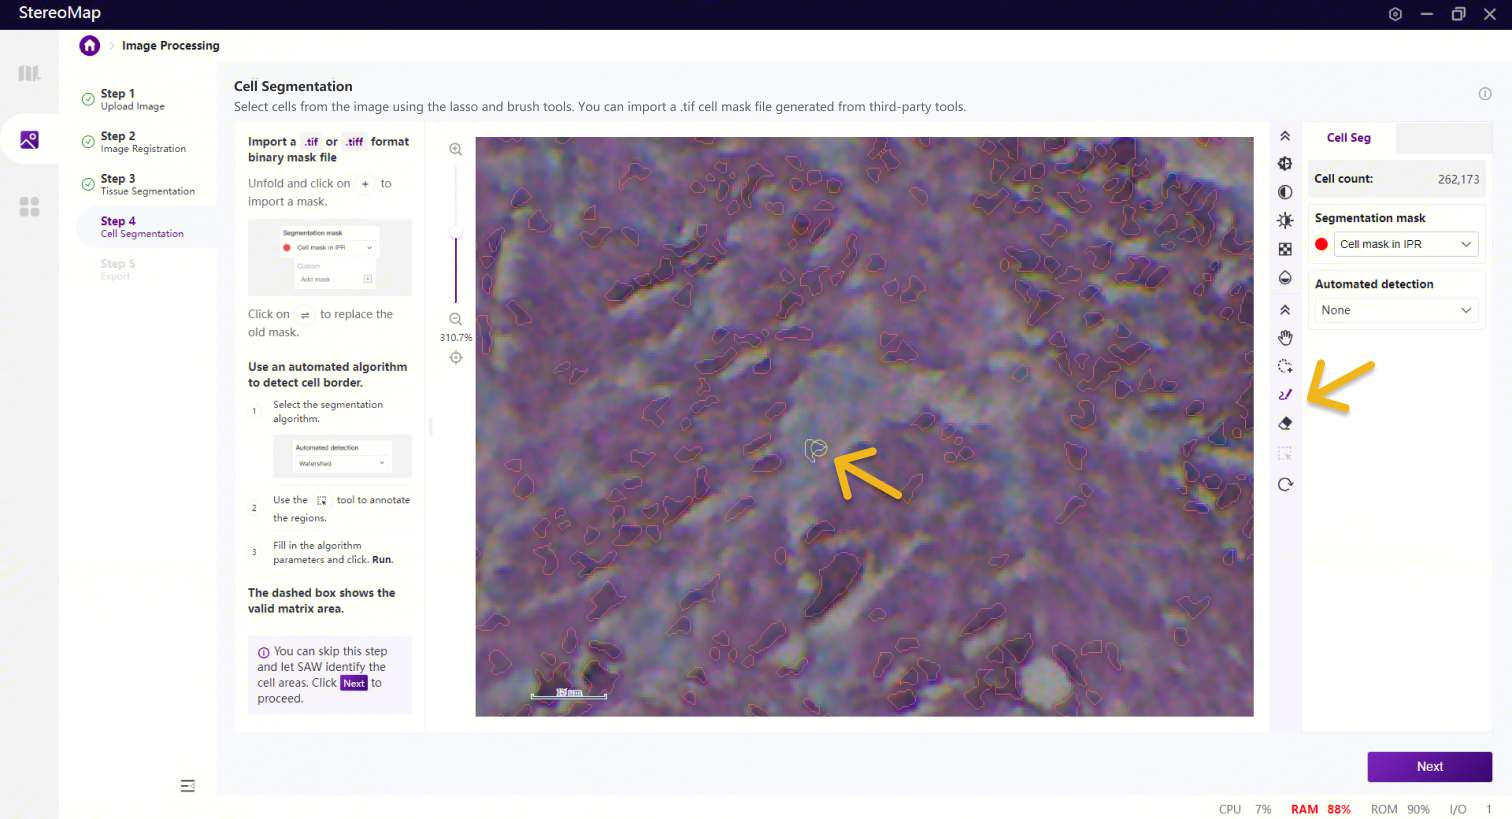Click the Image Processing breadcrumb
The height and width of the screenshot is (819, 1512).
tap(171, 46)
